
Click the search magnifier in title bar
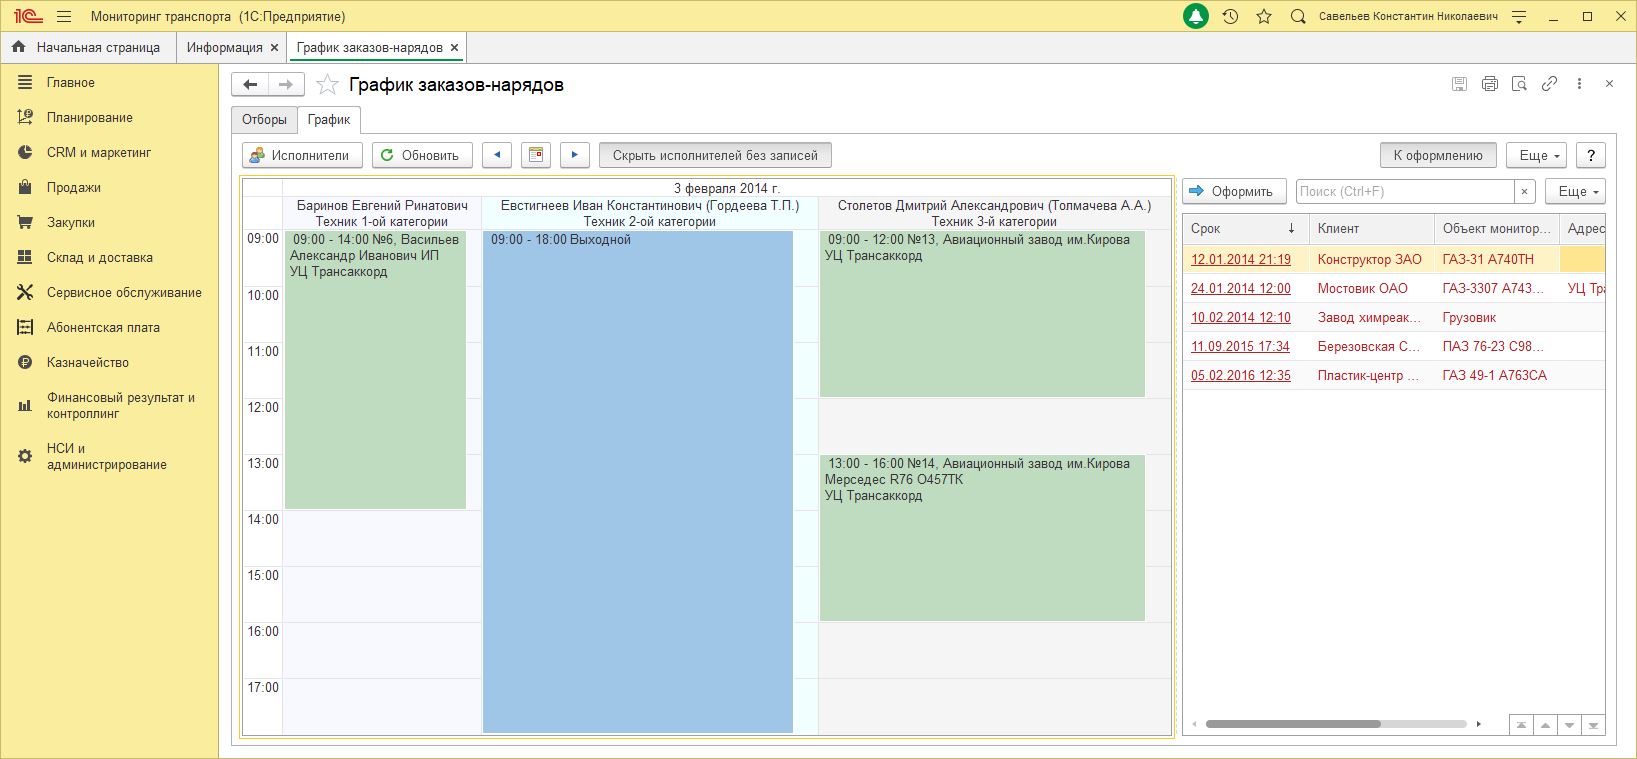coord(1298,17)
